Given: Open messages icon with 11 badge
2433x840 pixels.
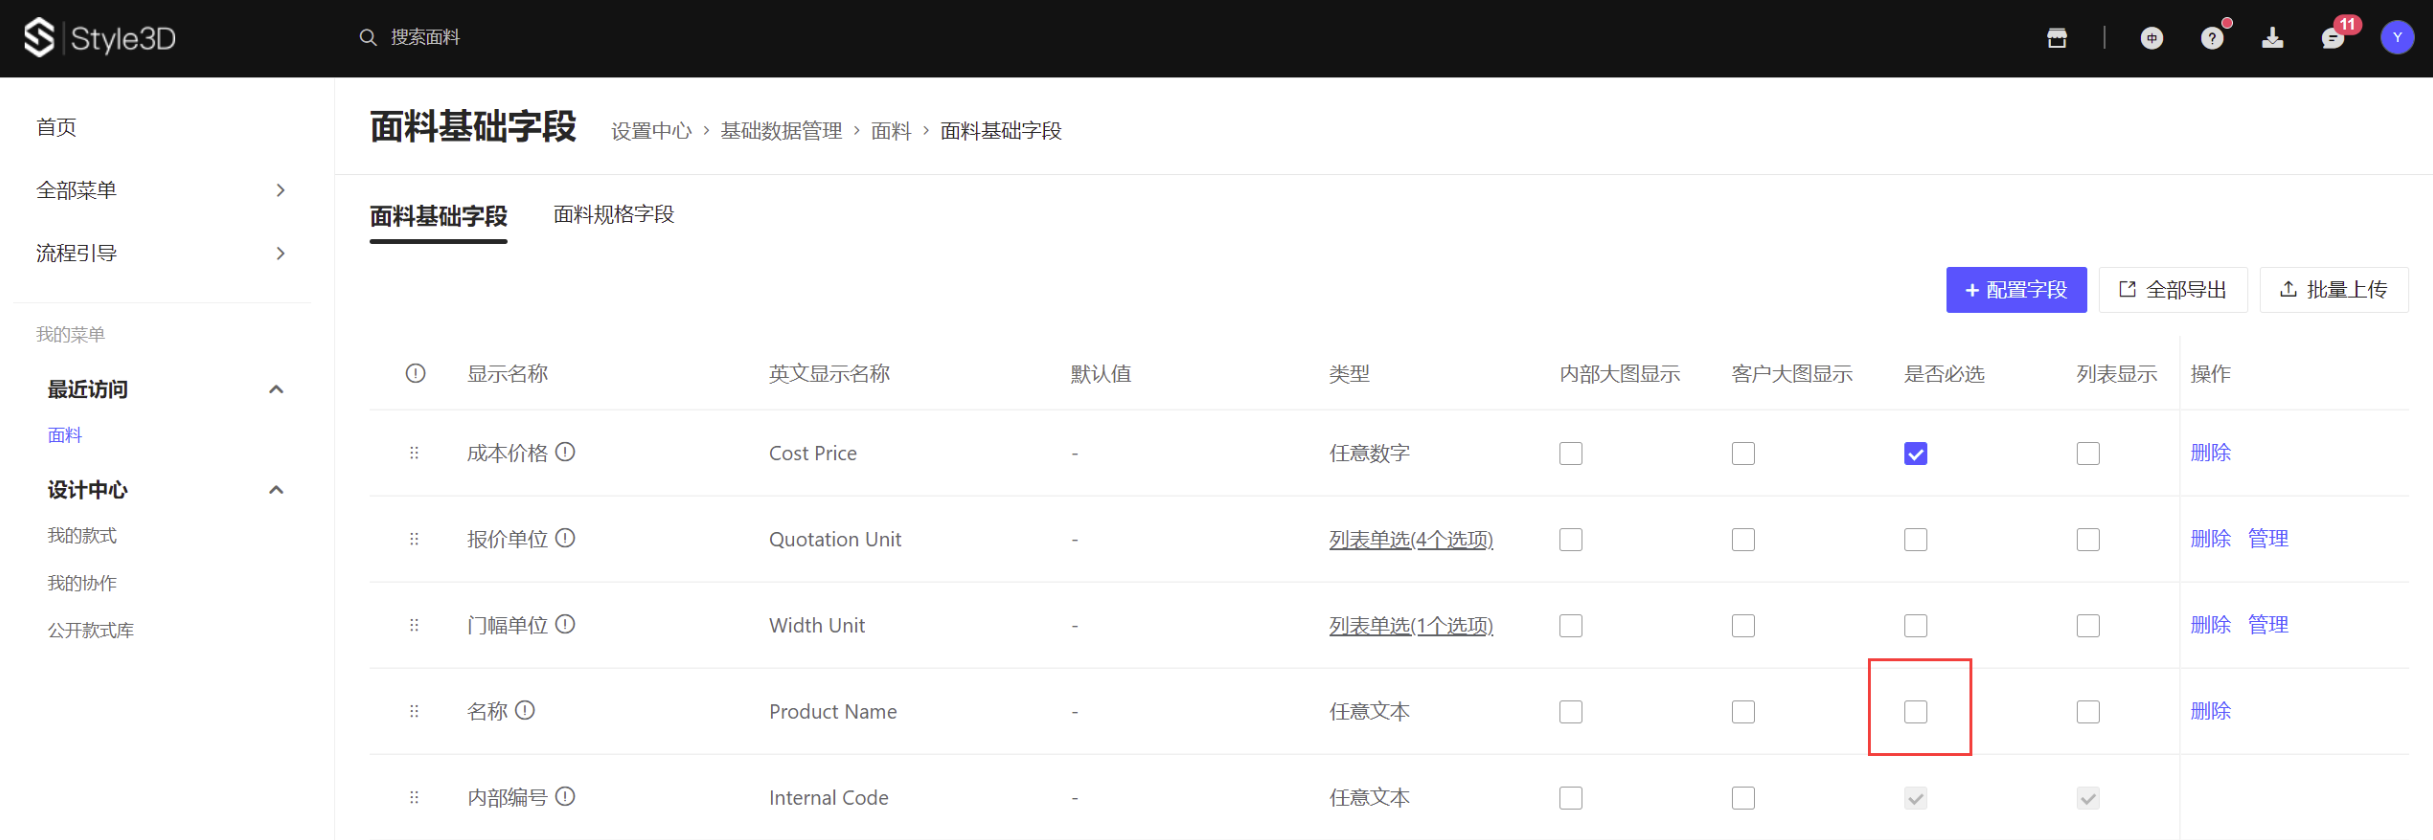Looking at the screenshot, I should 2332,38.
